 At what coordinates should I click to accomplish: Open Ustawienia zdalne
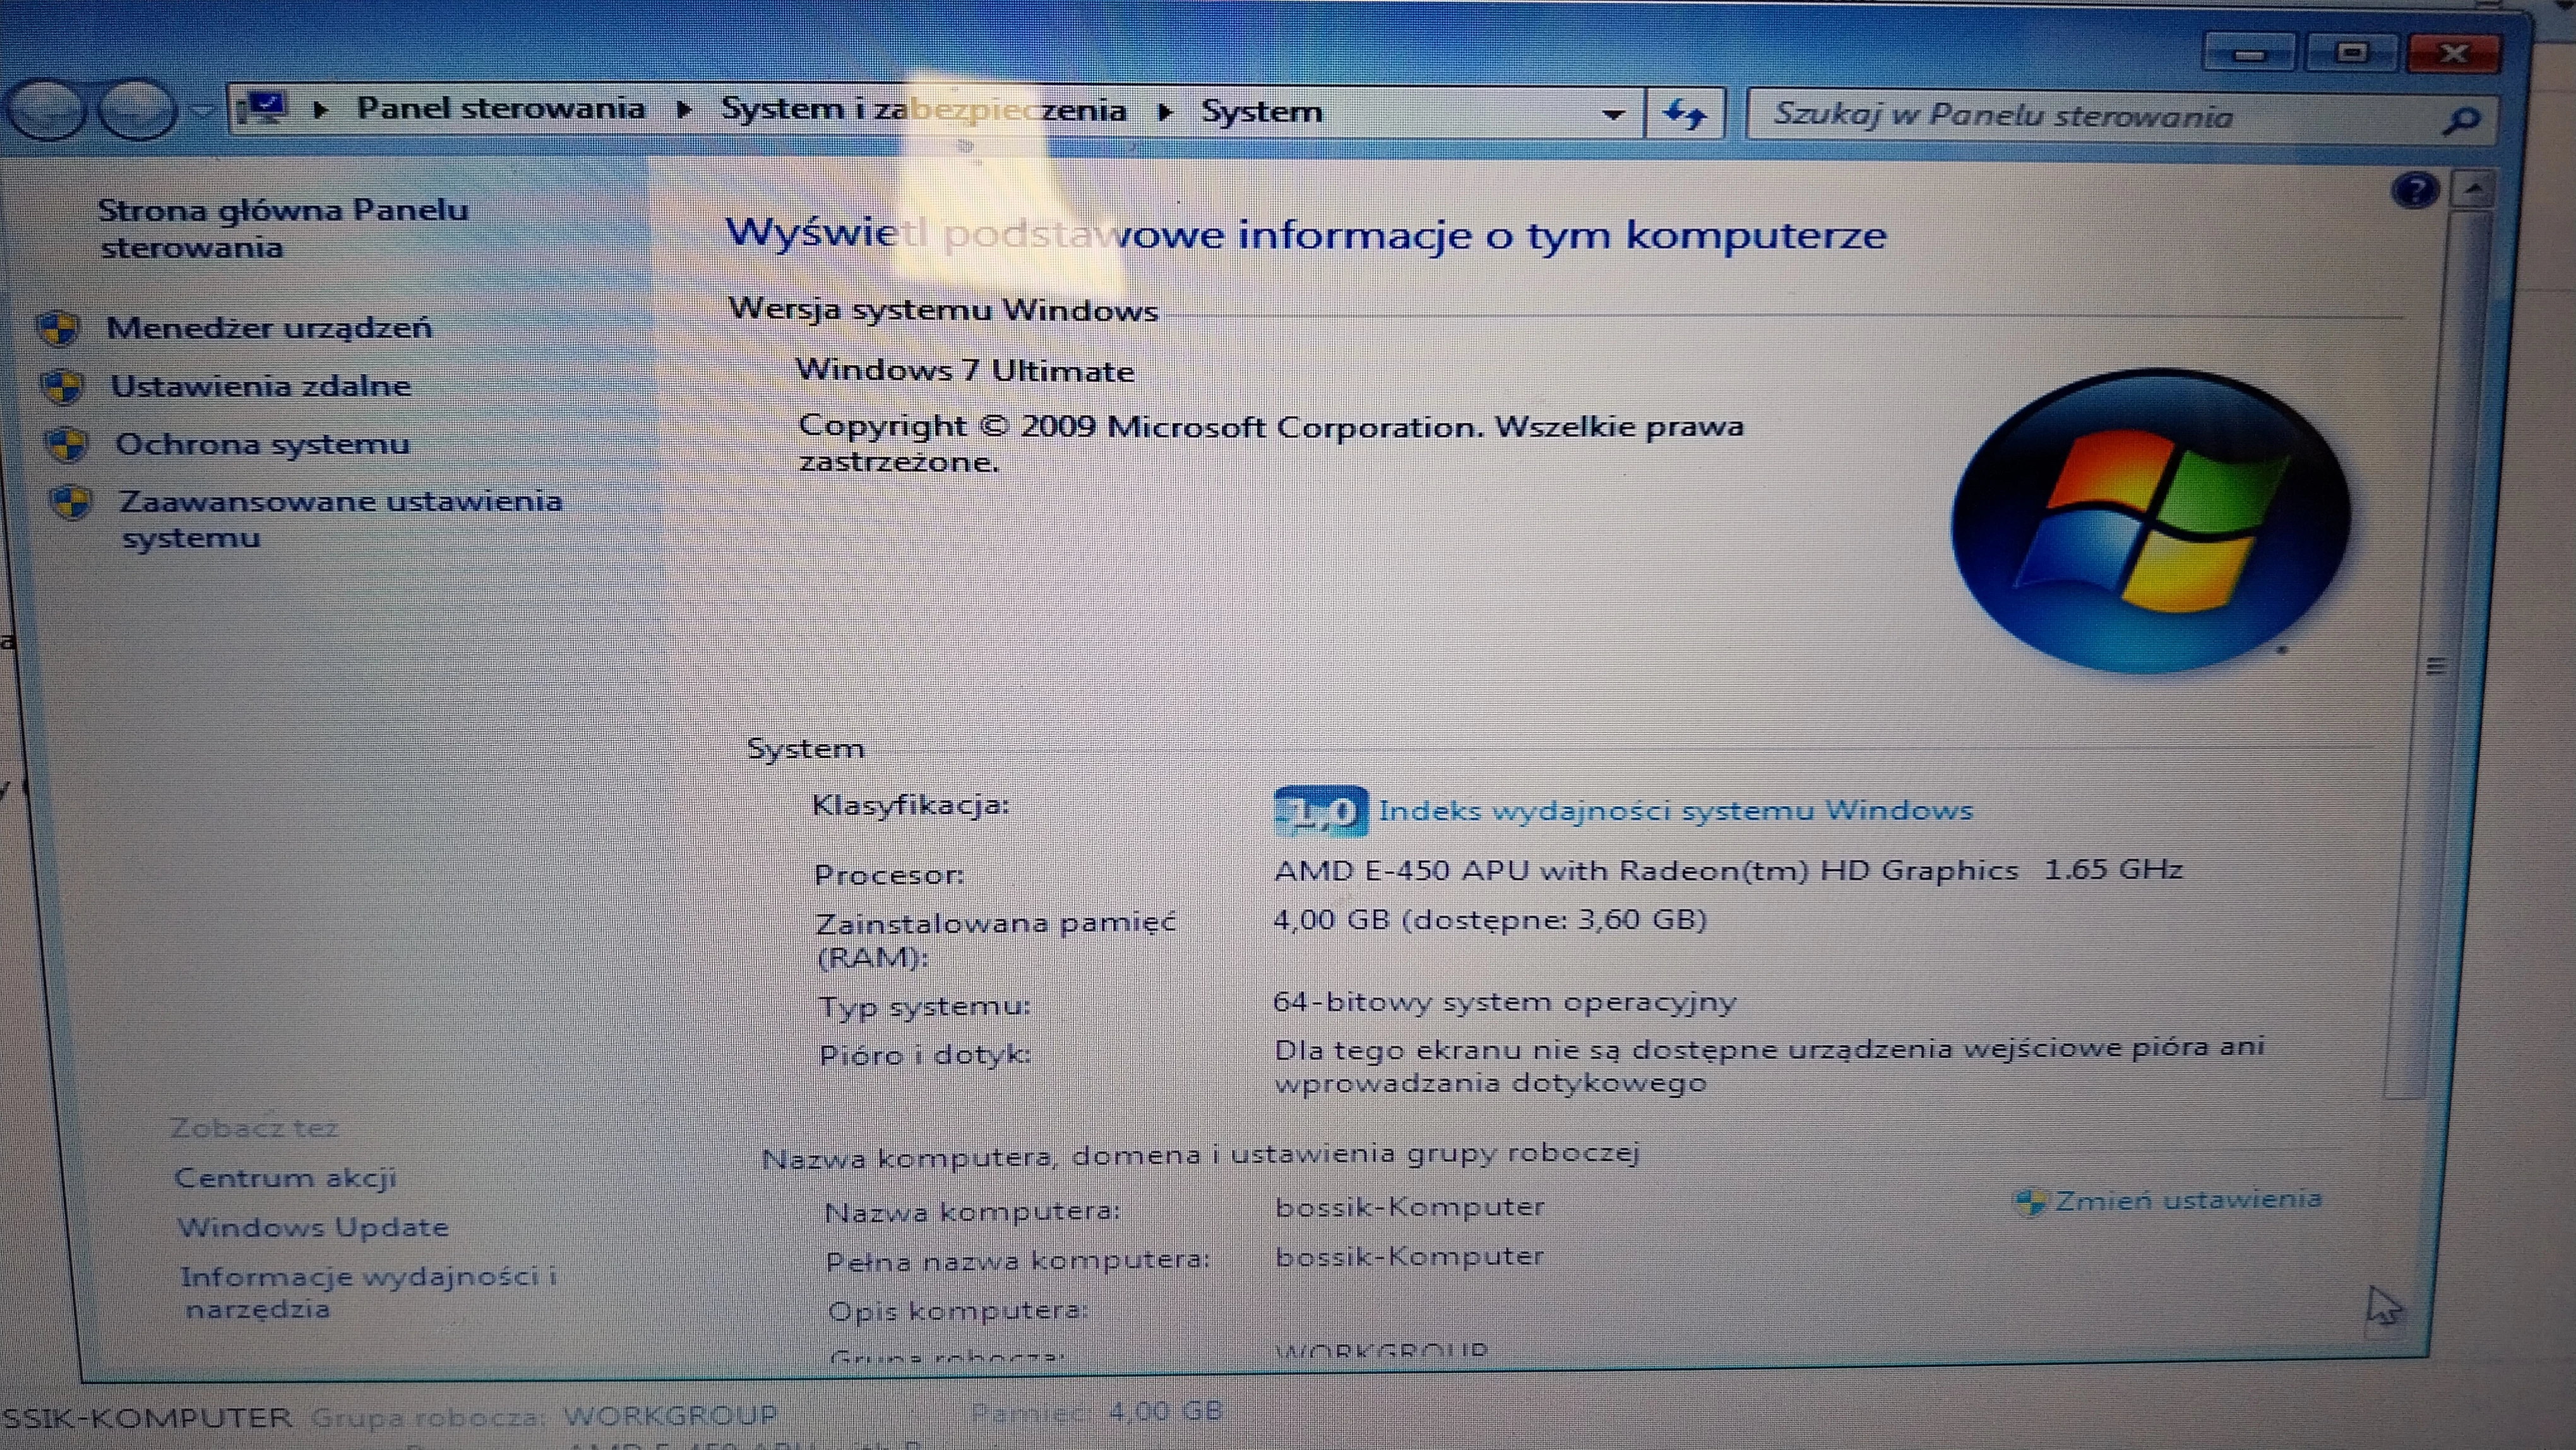click(260, 385)
